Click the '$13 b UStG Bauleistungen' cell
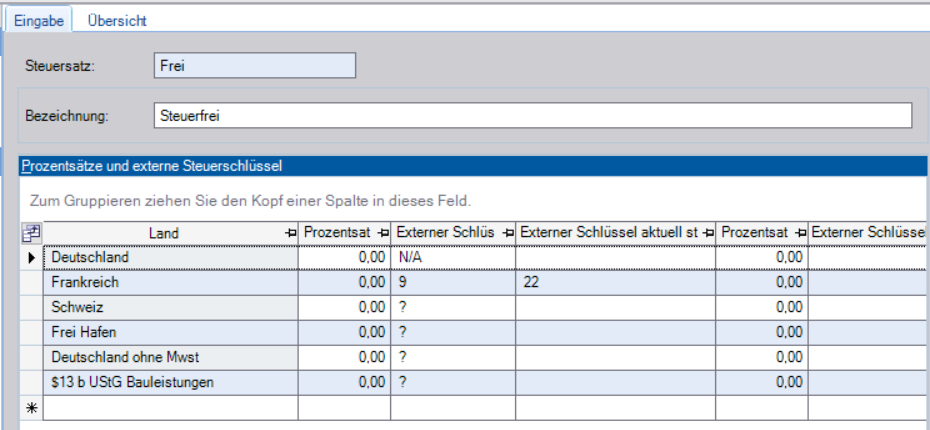This screenshot has width=930, height=430. pyautogui.click(x=170, y=381)
